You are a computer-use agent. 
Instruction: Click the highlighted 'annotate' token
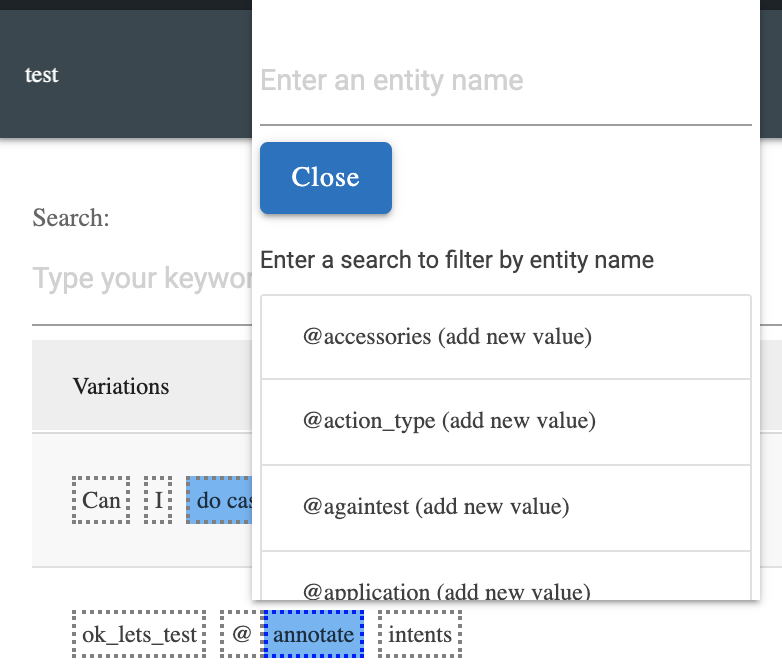tap(313, 634)
